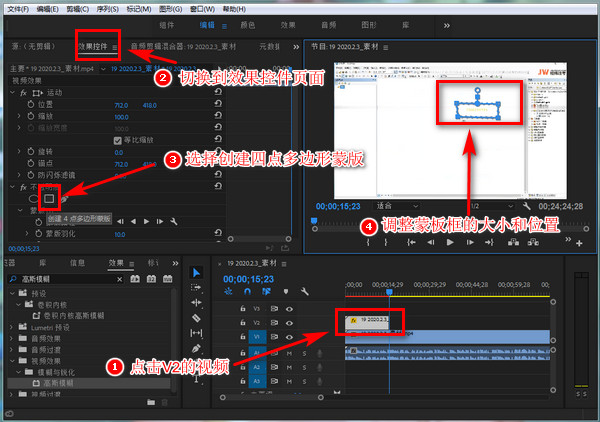The width and height of the screenshot is (600, 422).
Task: Switch to the 颜色 workspace tab
Action: (248, 25)
